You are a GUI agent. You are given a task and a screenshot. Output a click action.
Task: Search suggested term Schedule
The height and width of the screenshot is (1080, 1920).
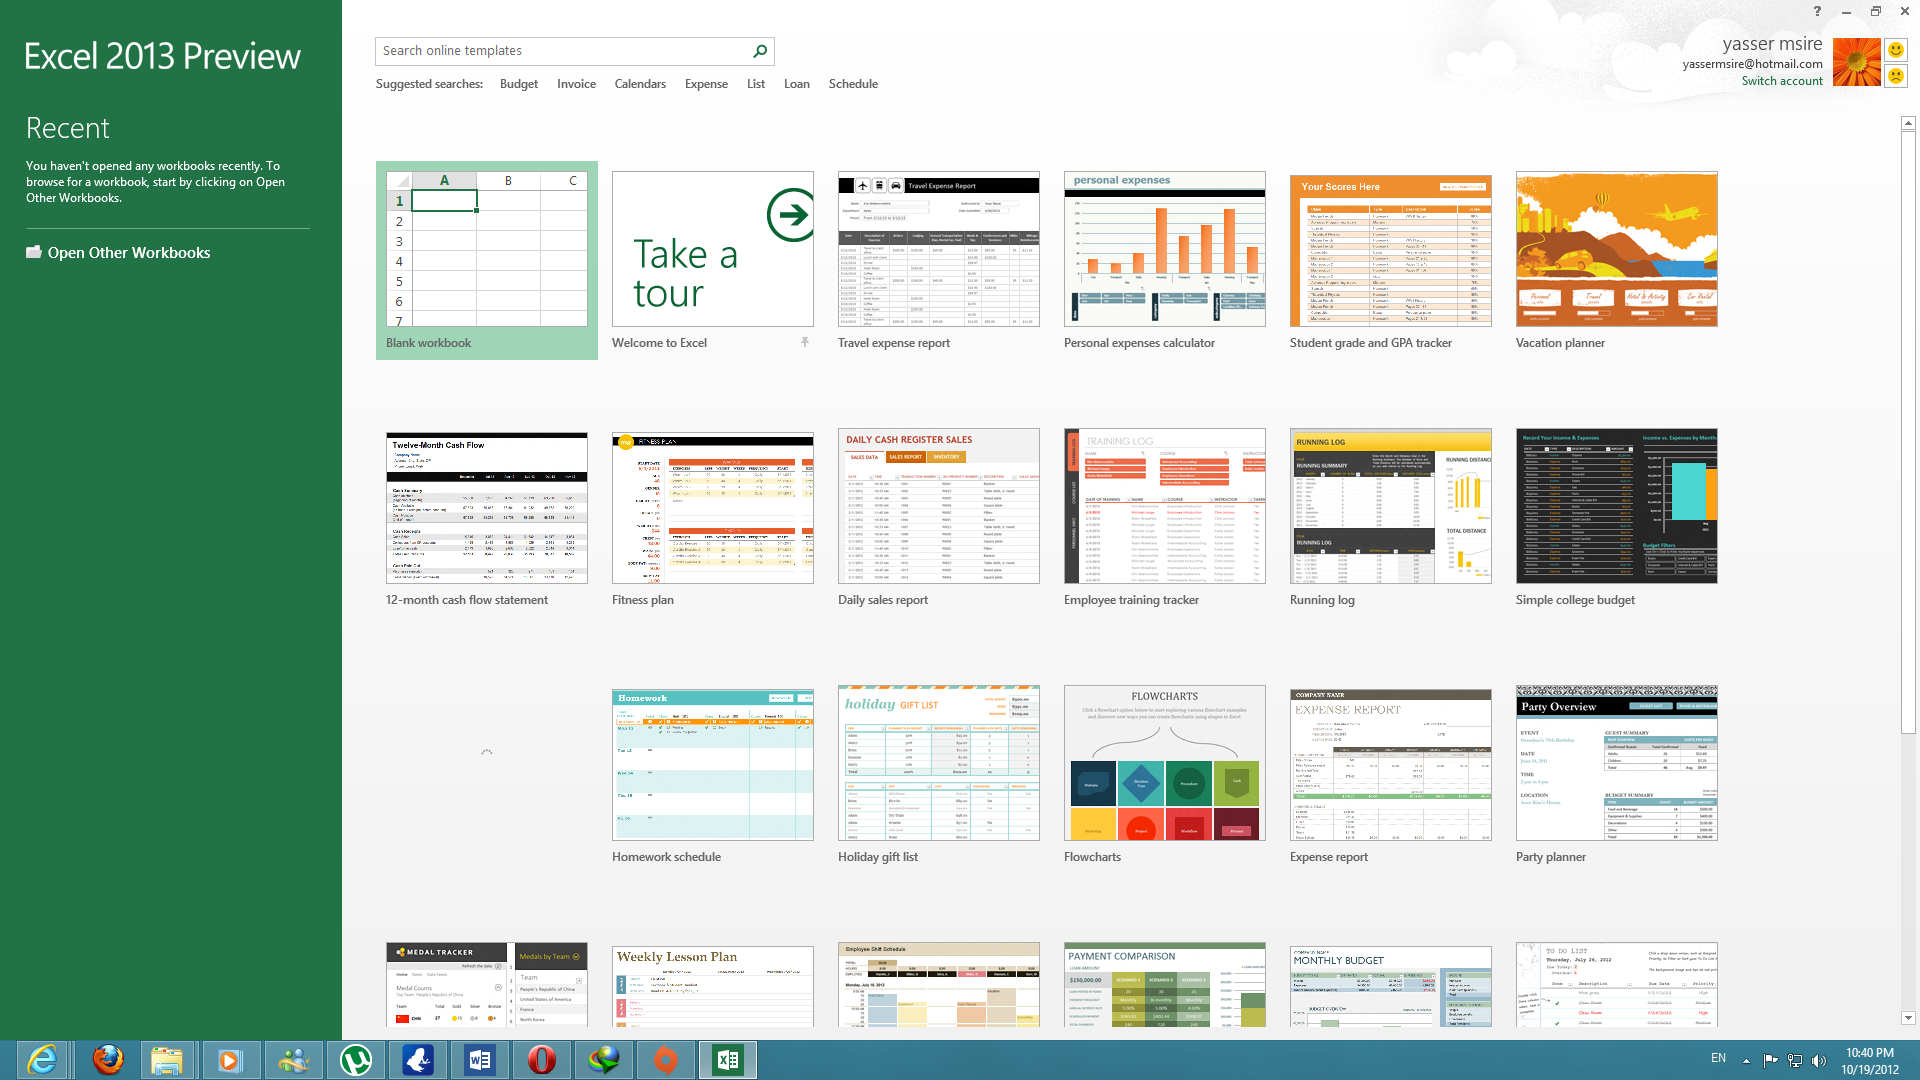(x=853, y=84)
